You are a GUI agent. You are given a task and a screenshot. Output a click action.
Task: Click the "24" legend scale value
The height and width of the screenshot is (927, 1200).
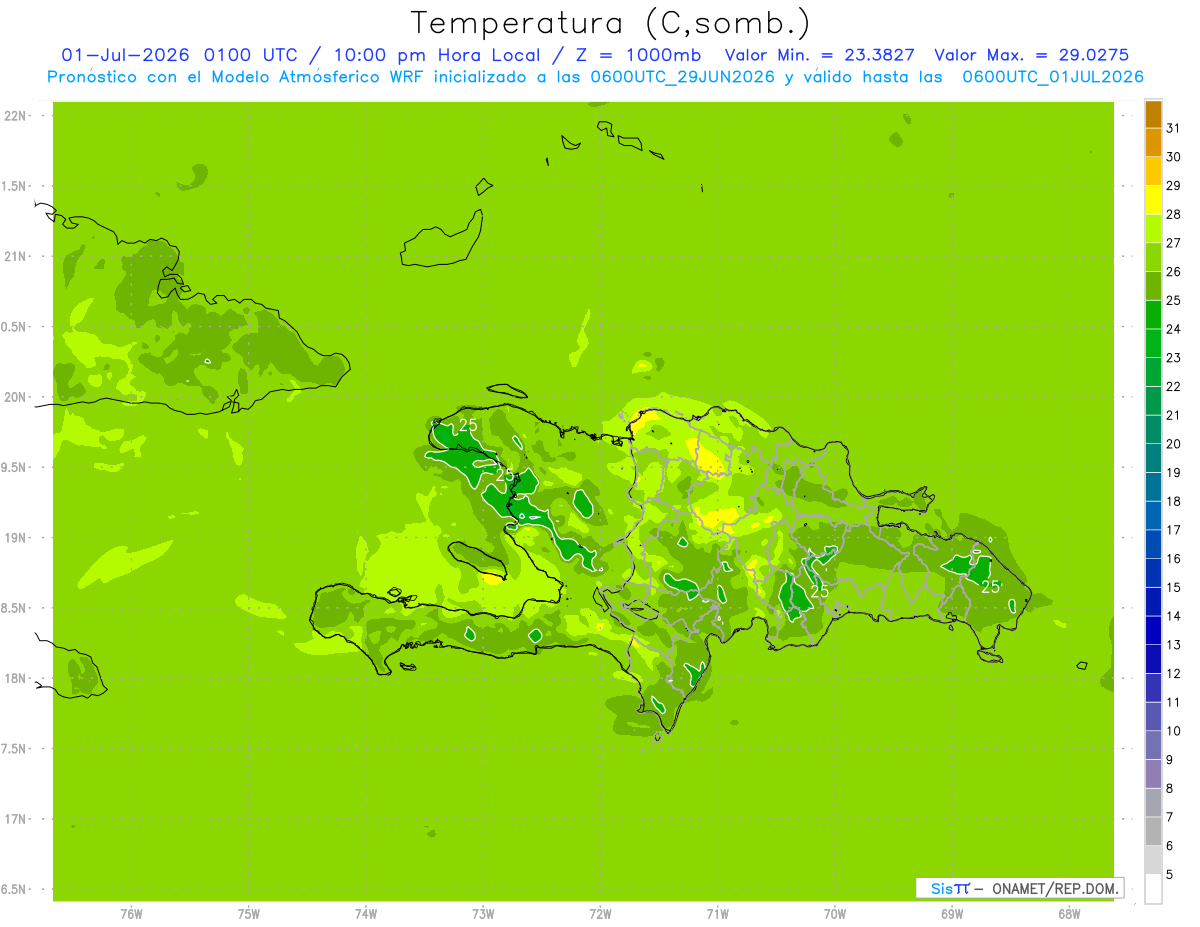pos(1173,329)
